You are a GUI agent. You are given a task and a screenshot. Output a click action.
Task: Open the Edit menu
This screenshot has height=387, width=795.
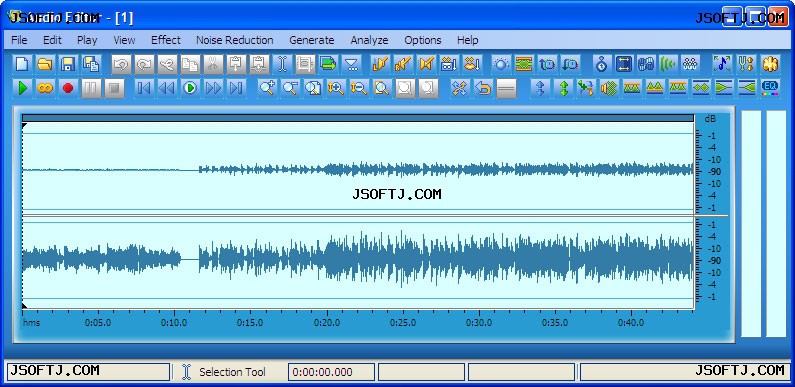coord(52,40)
